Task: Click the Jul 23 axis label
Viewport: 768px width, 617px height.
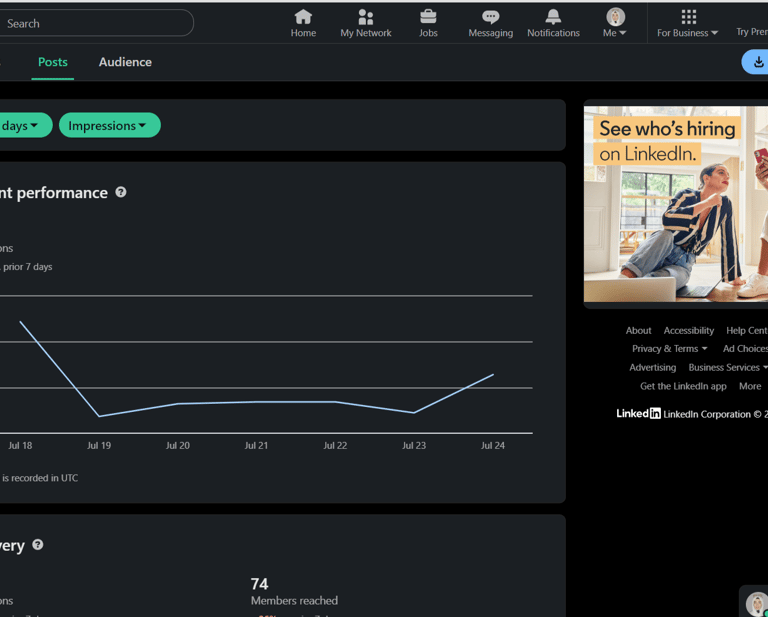Action: 414,446
